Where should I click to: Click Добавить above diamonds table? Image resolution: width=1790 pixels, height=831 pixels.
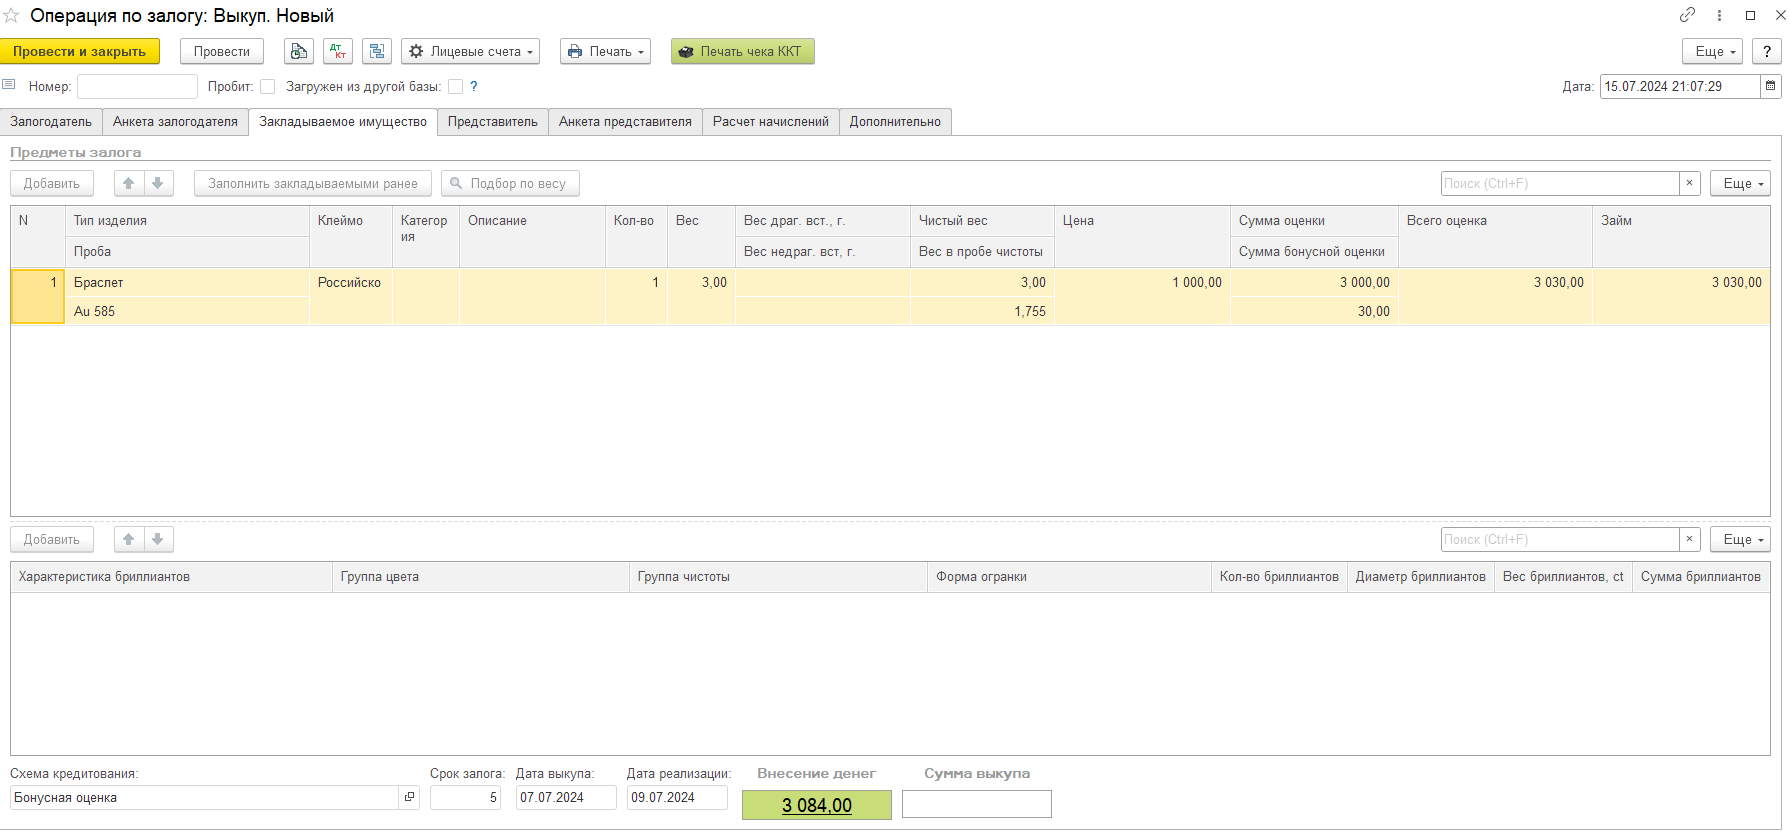[x=52, y=539]
